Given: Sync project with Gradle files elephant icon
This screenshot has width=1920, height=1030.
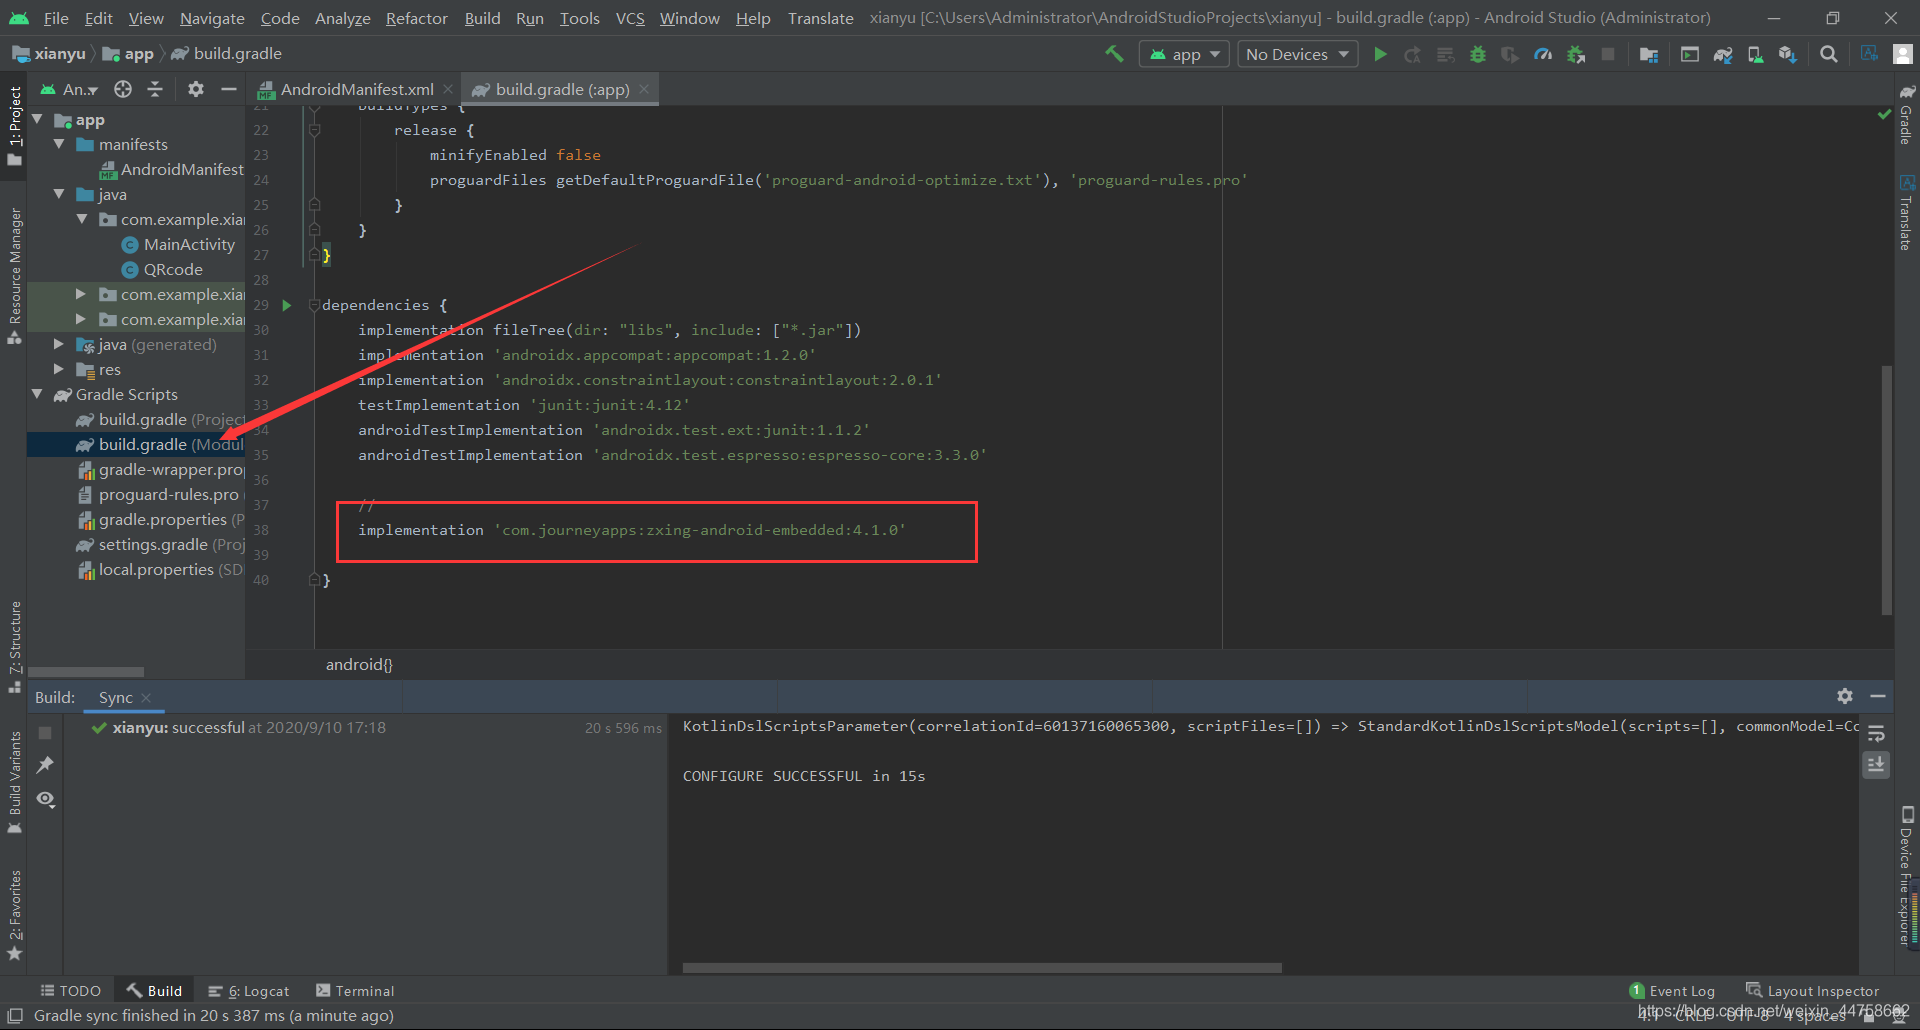Looking at the screenshot, I should (x=1722, y=54).
